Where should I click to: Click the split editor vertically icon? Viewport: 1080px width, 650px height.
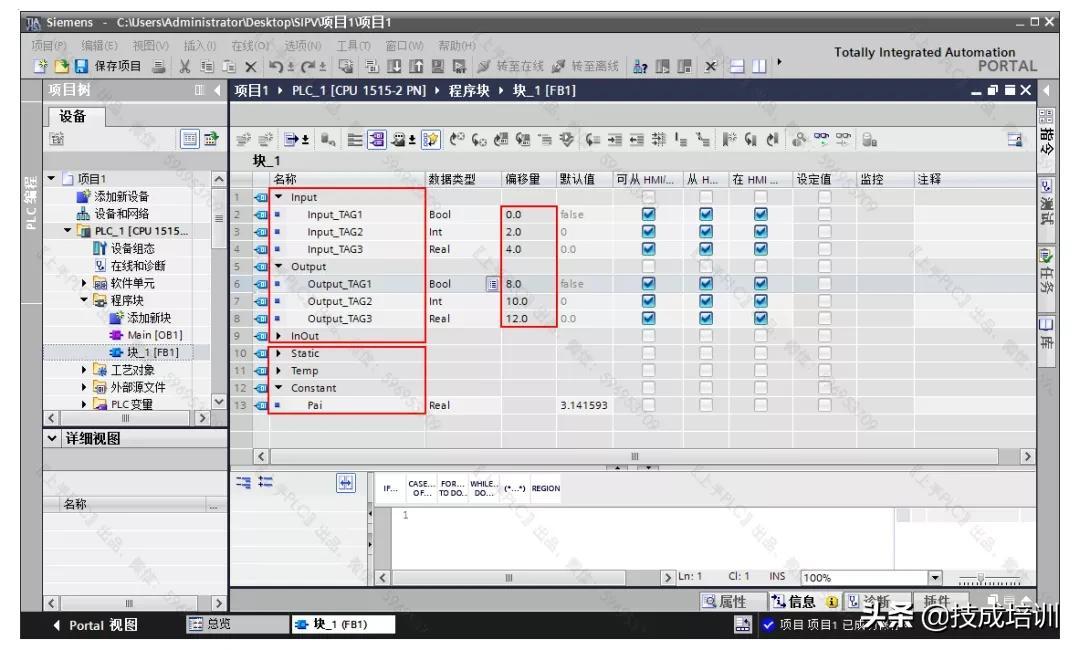click(x=758, y=66)
